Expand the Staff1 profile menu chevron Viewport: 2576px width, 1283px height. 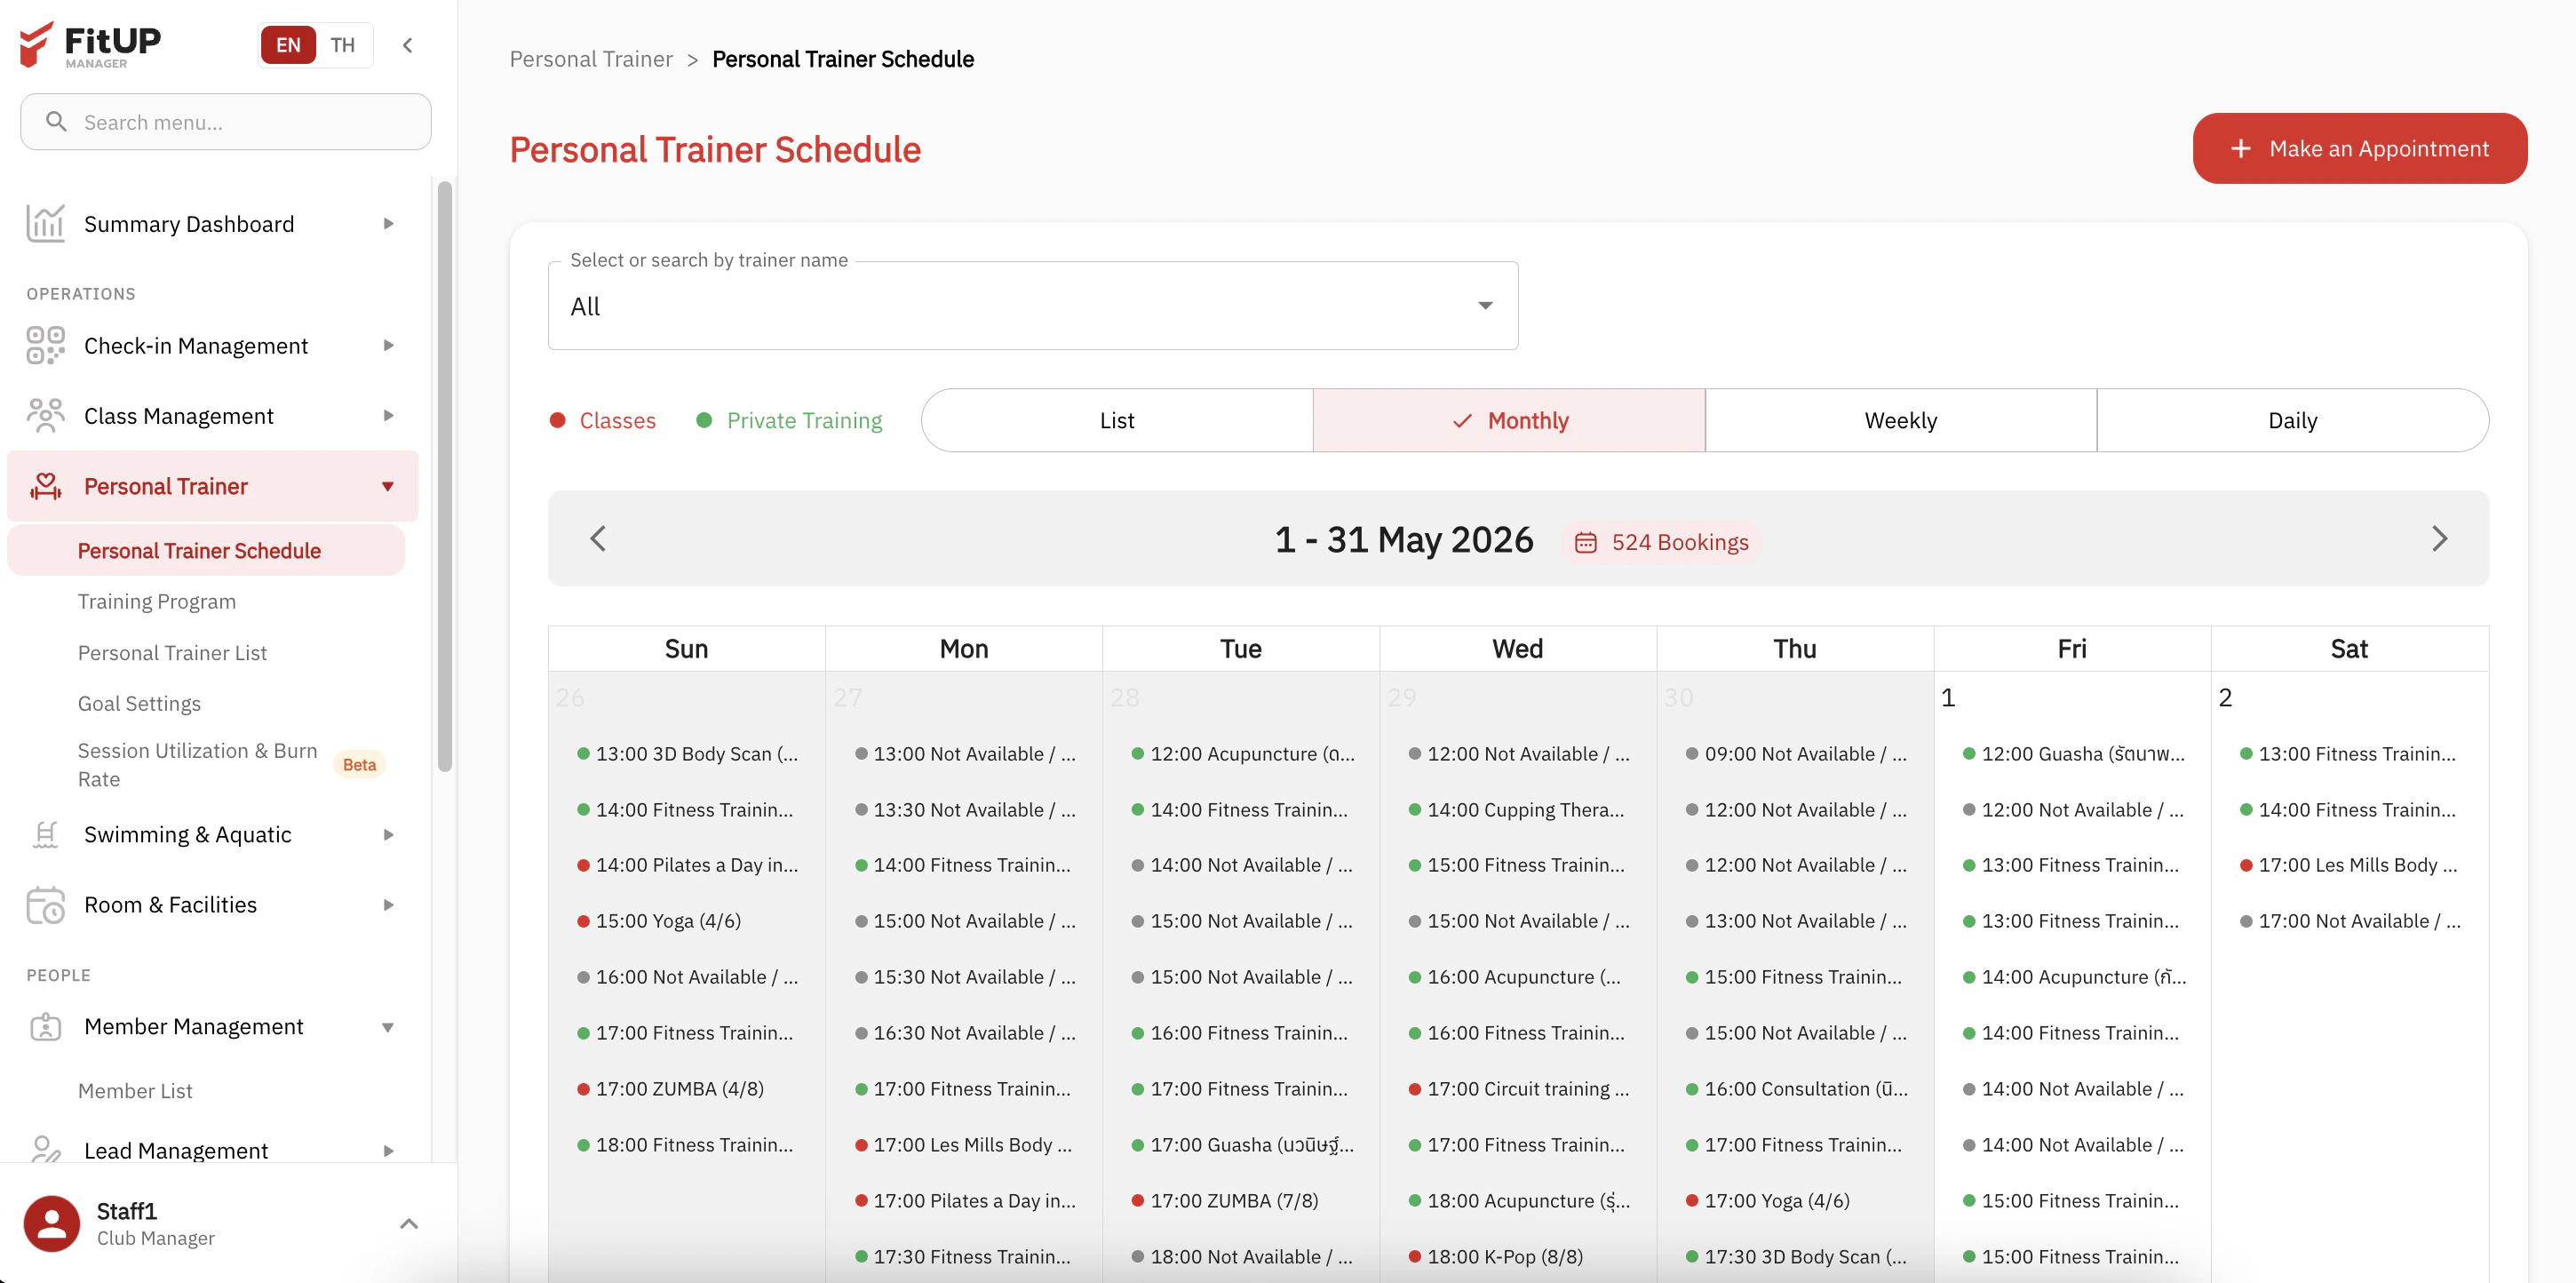coord(409,1223)
